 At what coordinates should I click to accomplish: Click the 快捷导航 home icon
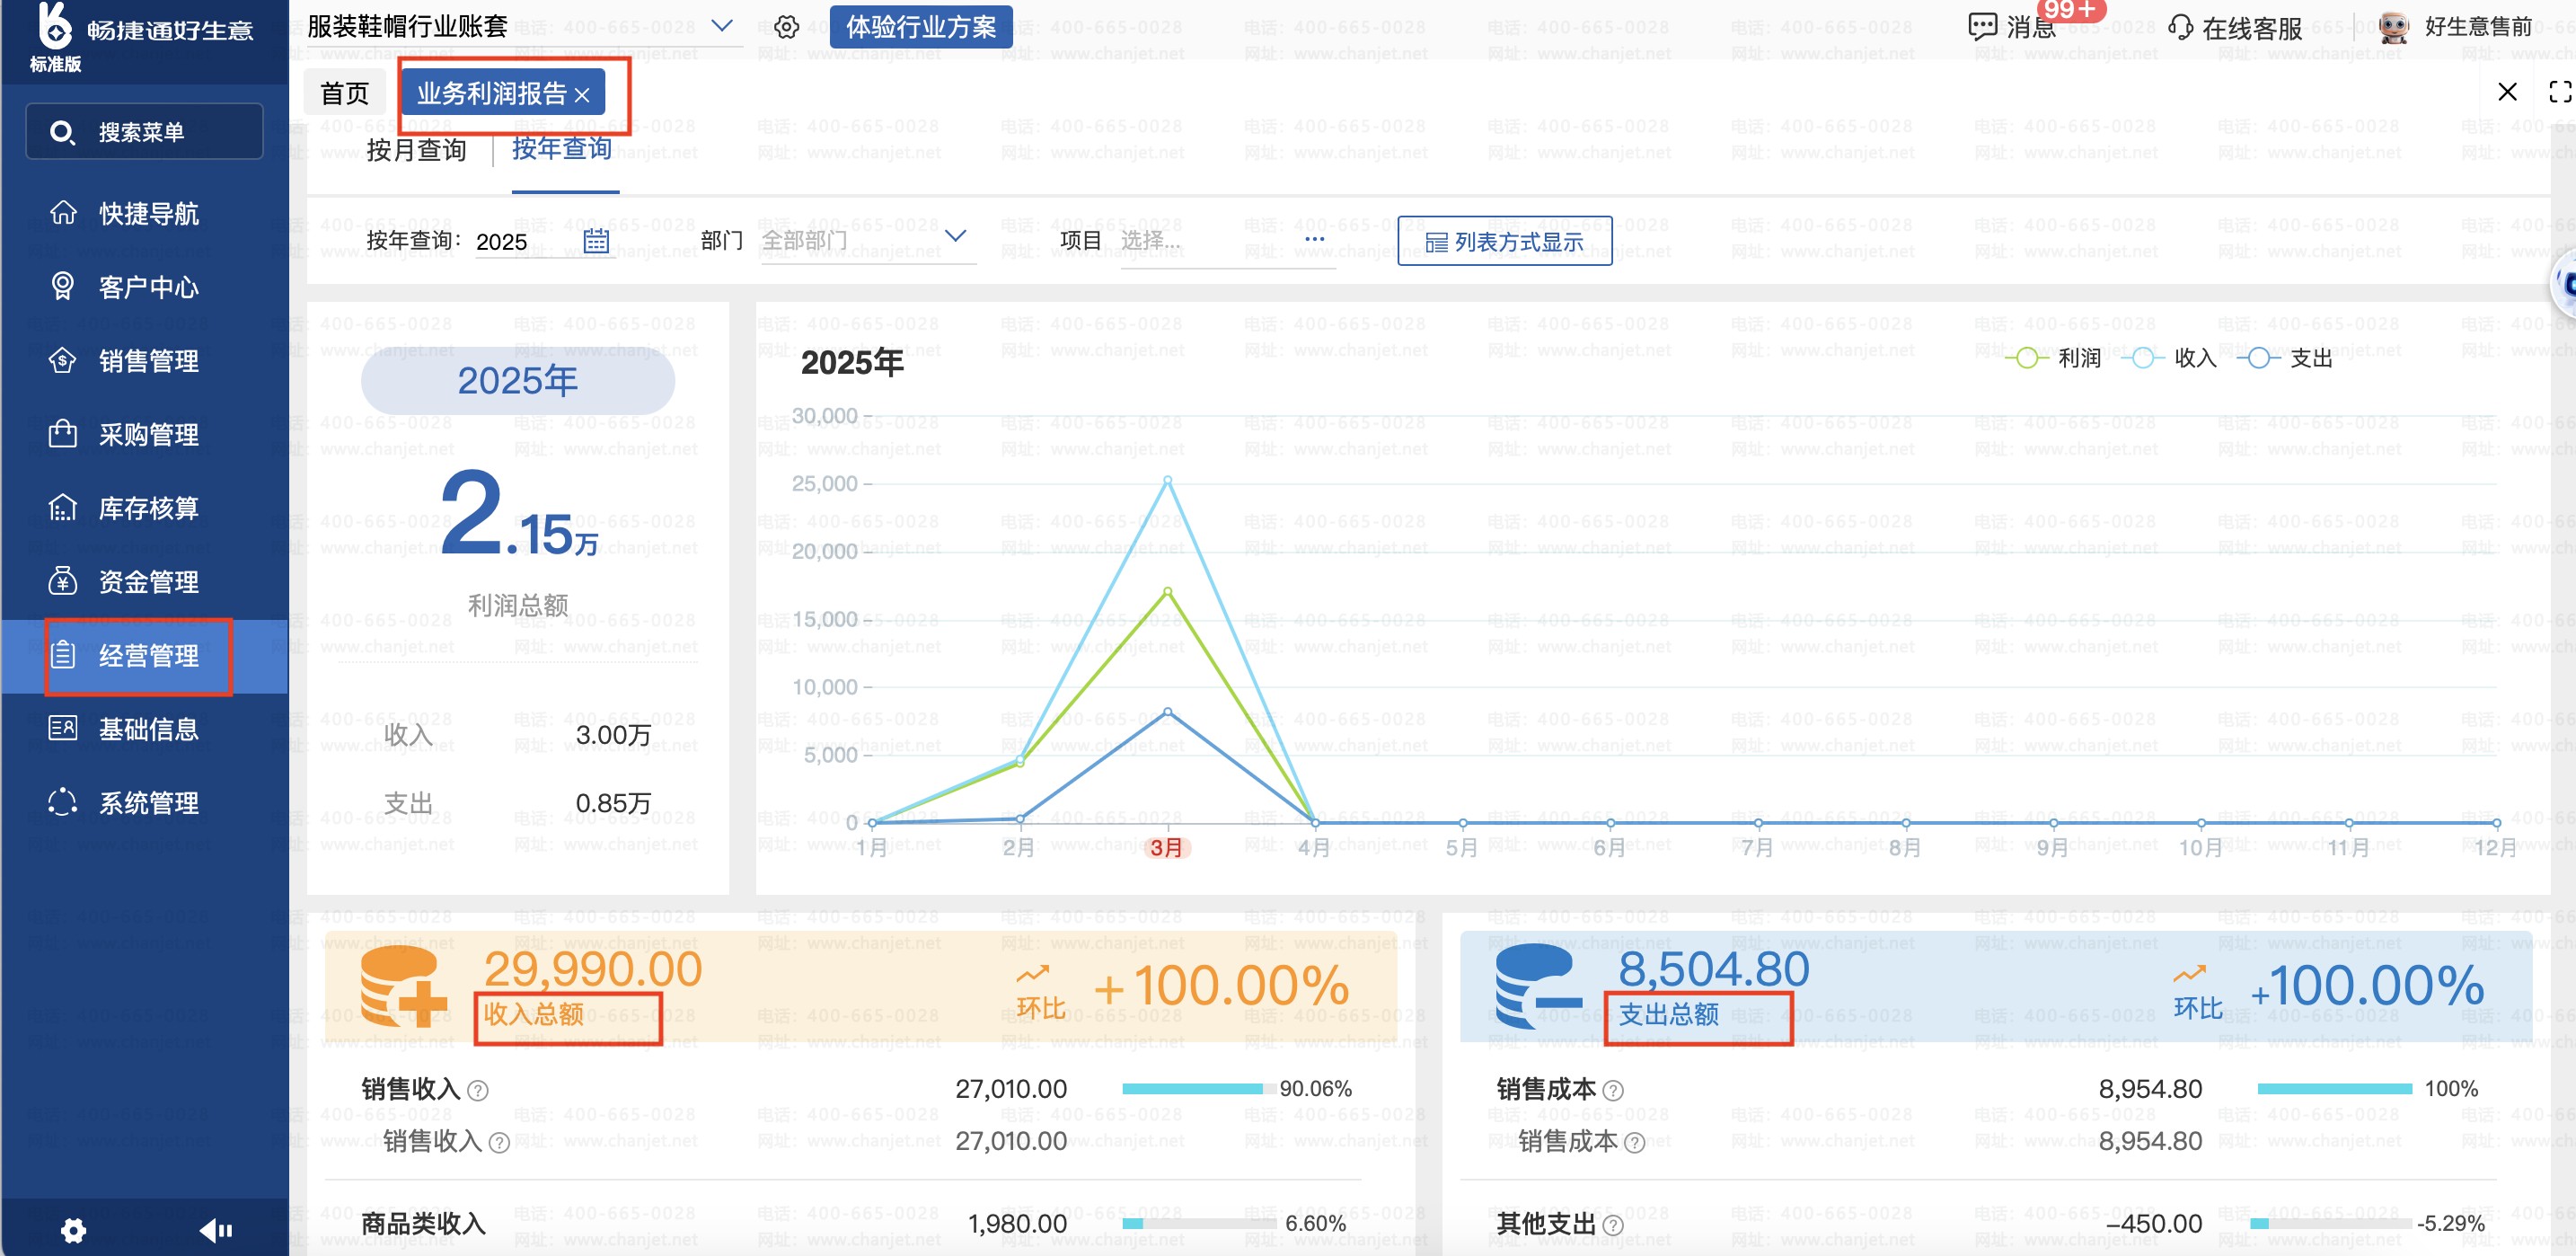63,213
